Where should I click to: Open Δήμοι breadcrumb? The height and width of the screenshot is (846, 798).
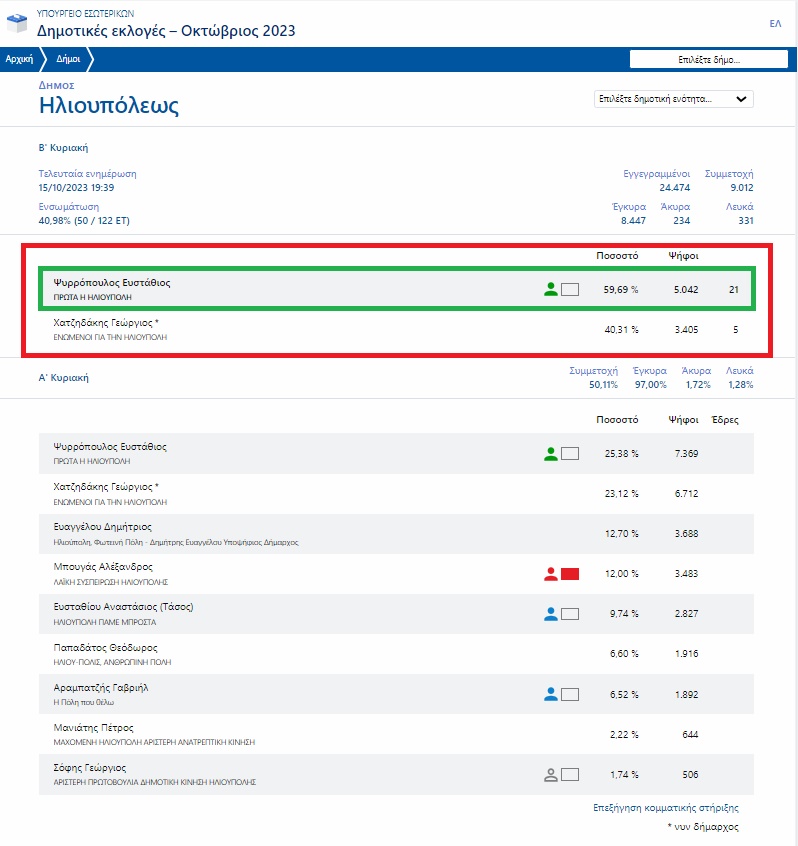(x=68, y=59)
